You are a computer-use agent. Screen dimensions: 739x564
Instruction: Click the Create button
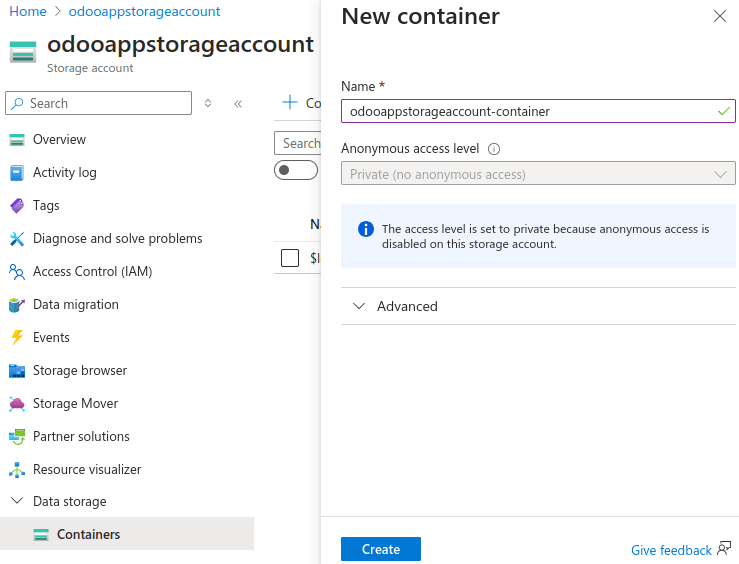pos(380,549)
